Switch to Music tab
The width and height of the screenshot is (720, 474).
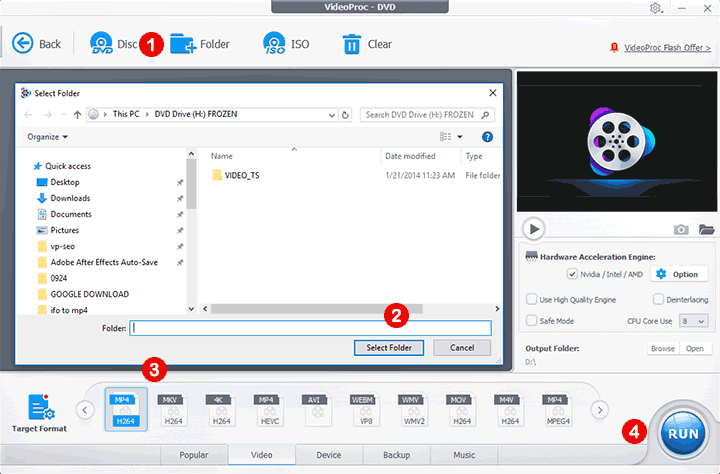pos(464,455)
